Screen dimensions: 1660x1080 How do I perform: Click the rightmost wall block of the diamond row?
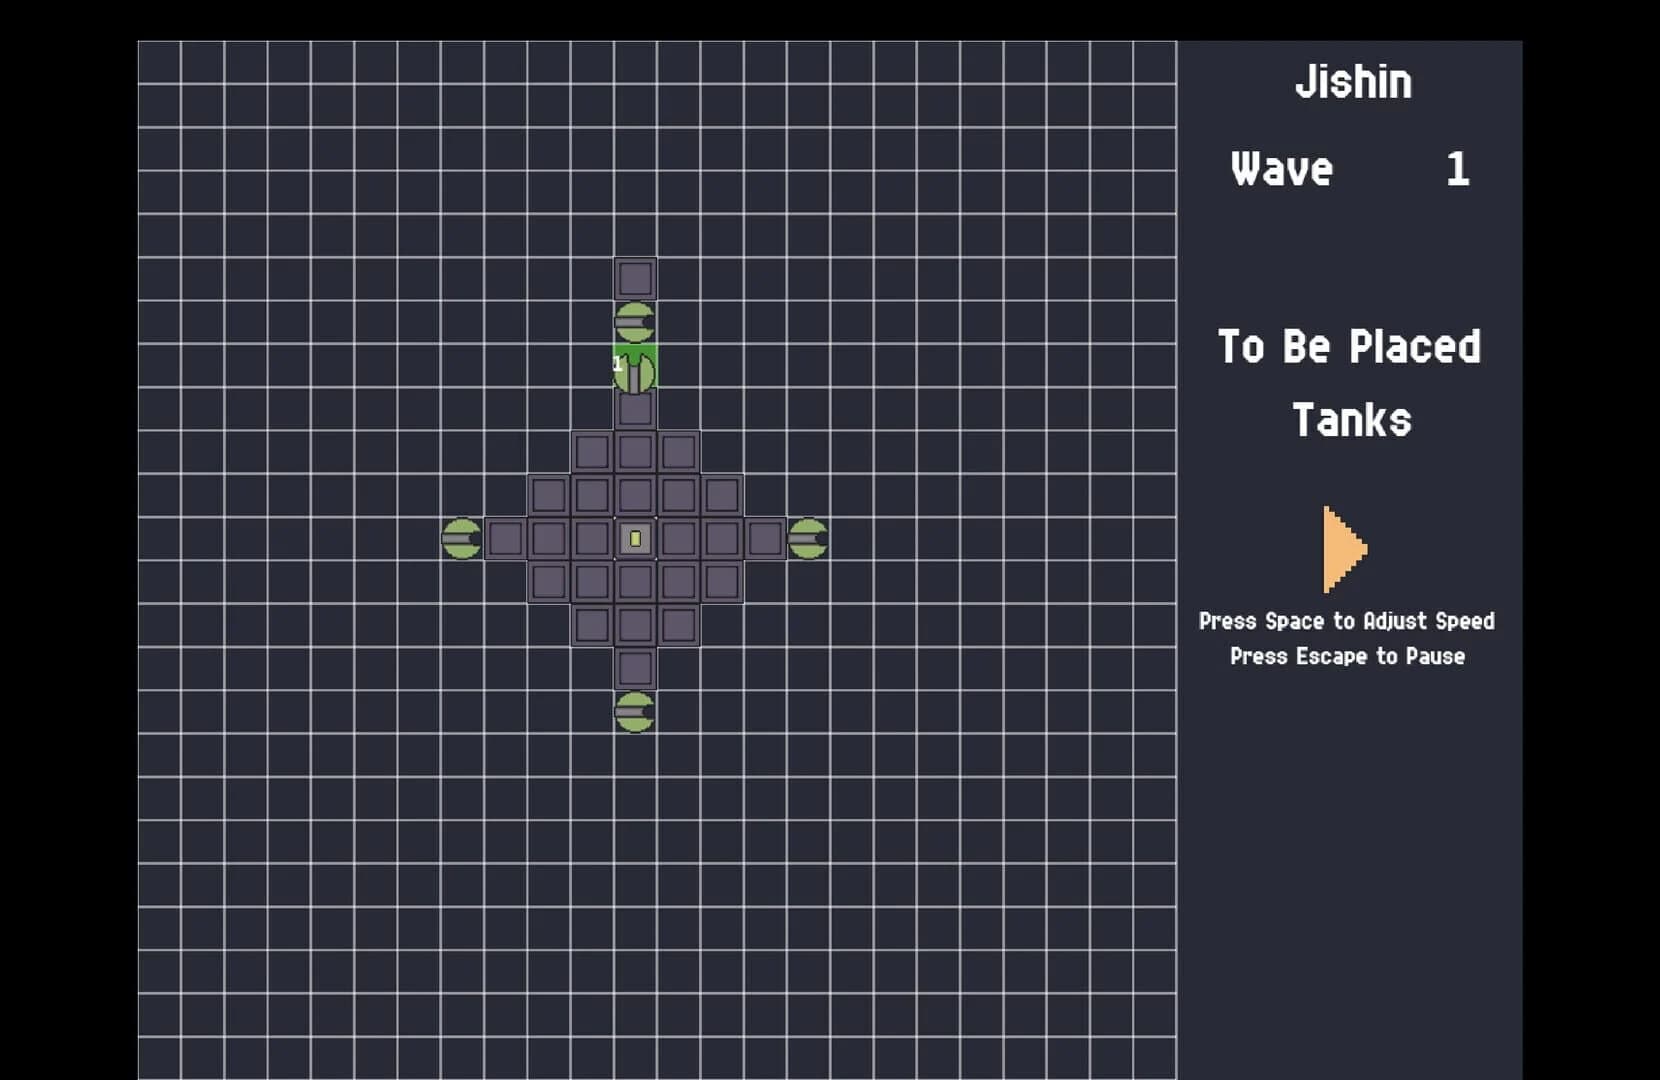765,538
